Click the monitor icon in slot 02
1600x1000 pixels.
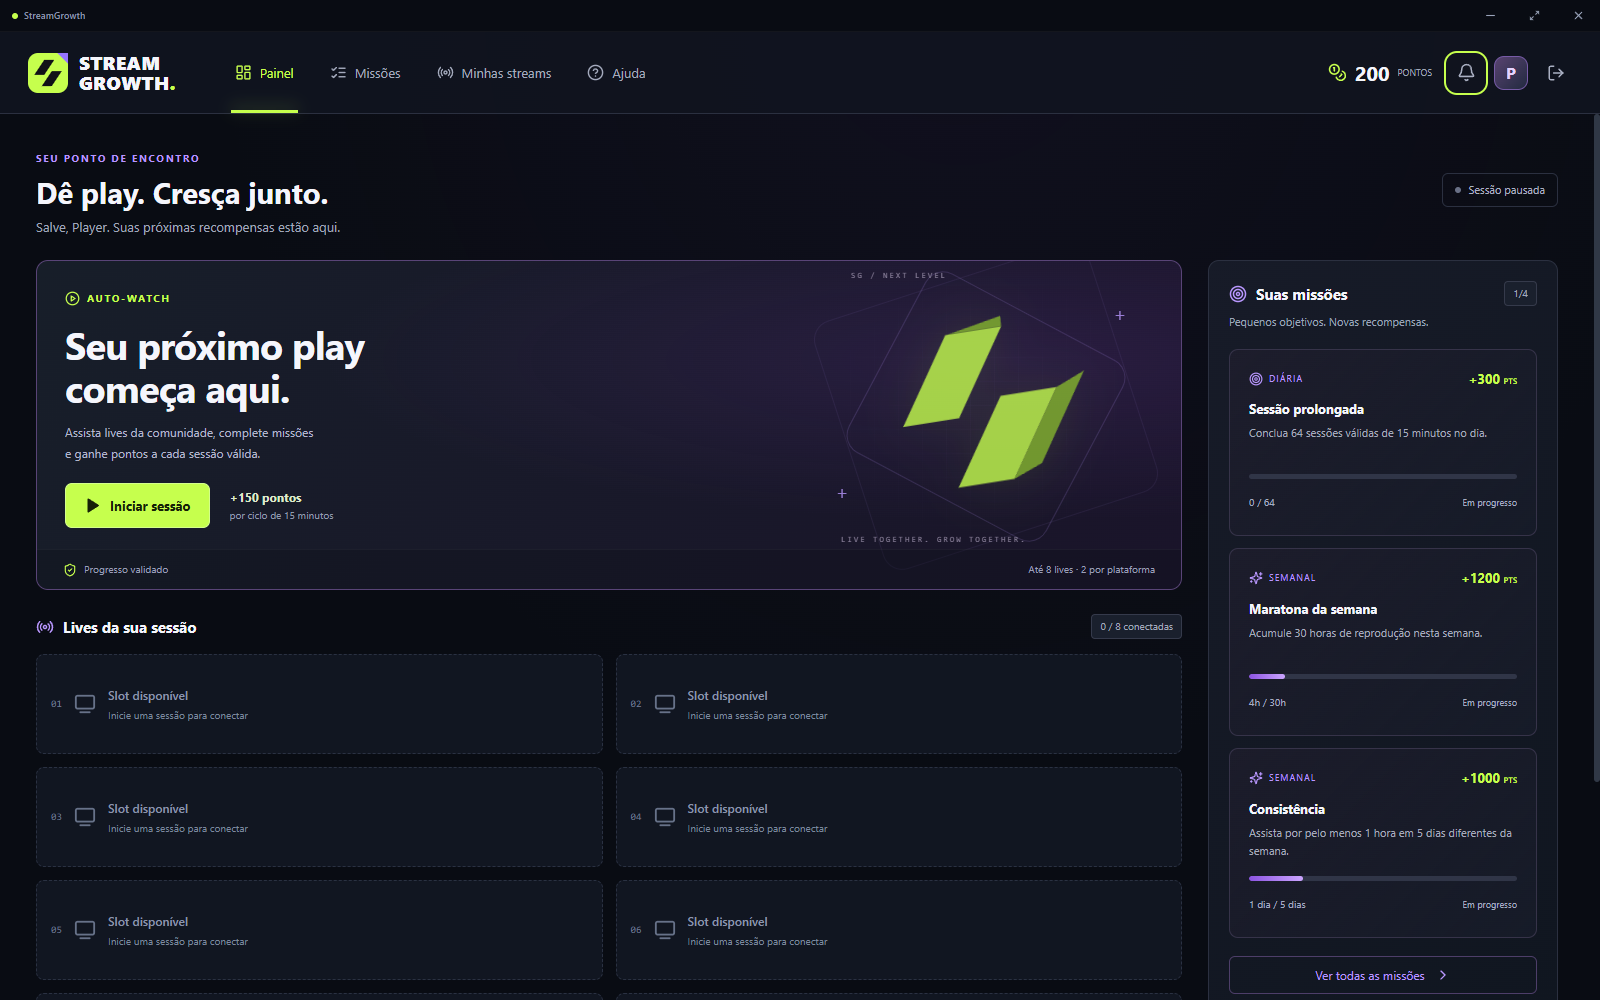click(665, 704)
